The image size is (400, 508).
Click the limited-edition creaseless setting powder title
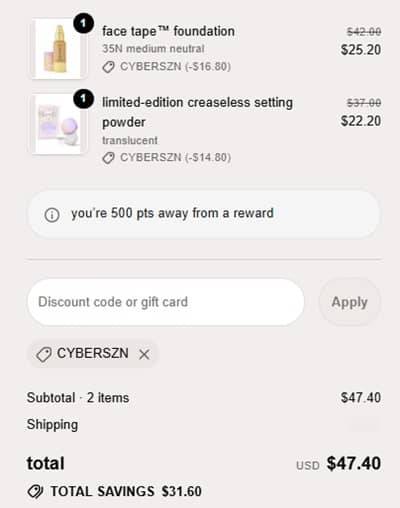click(197, 112)
